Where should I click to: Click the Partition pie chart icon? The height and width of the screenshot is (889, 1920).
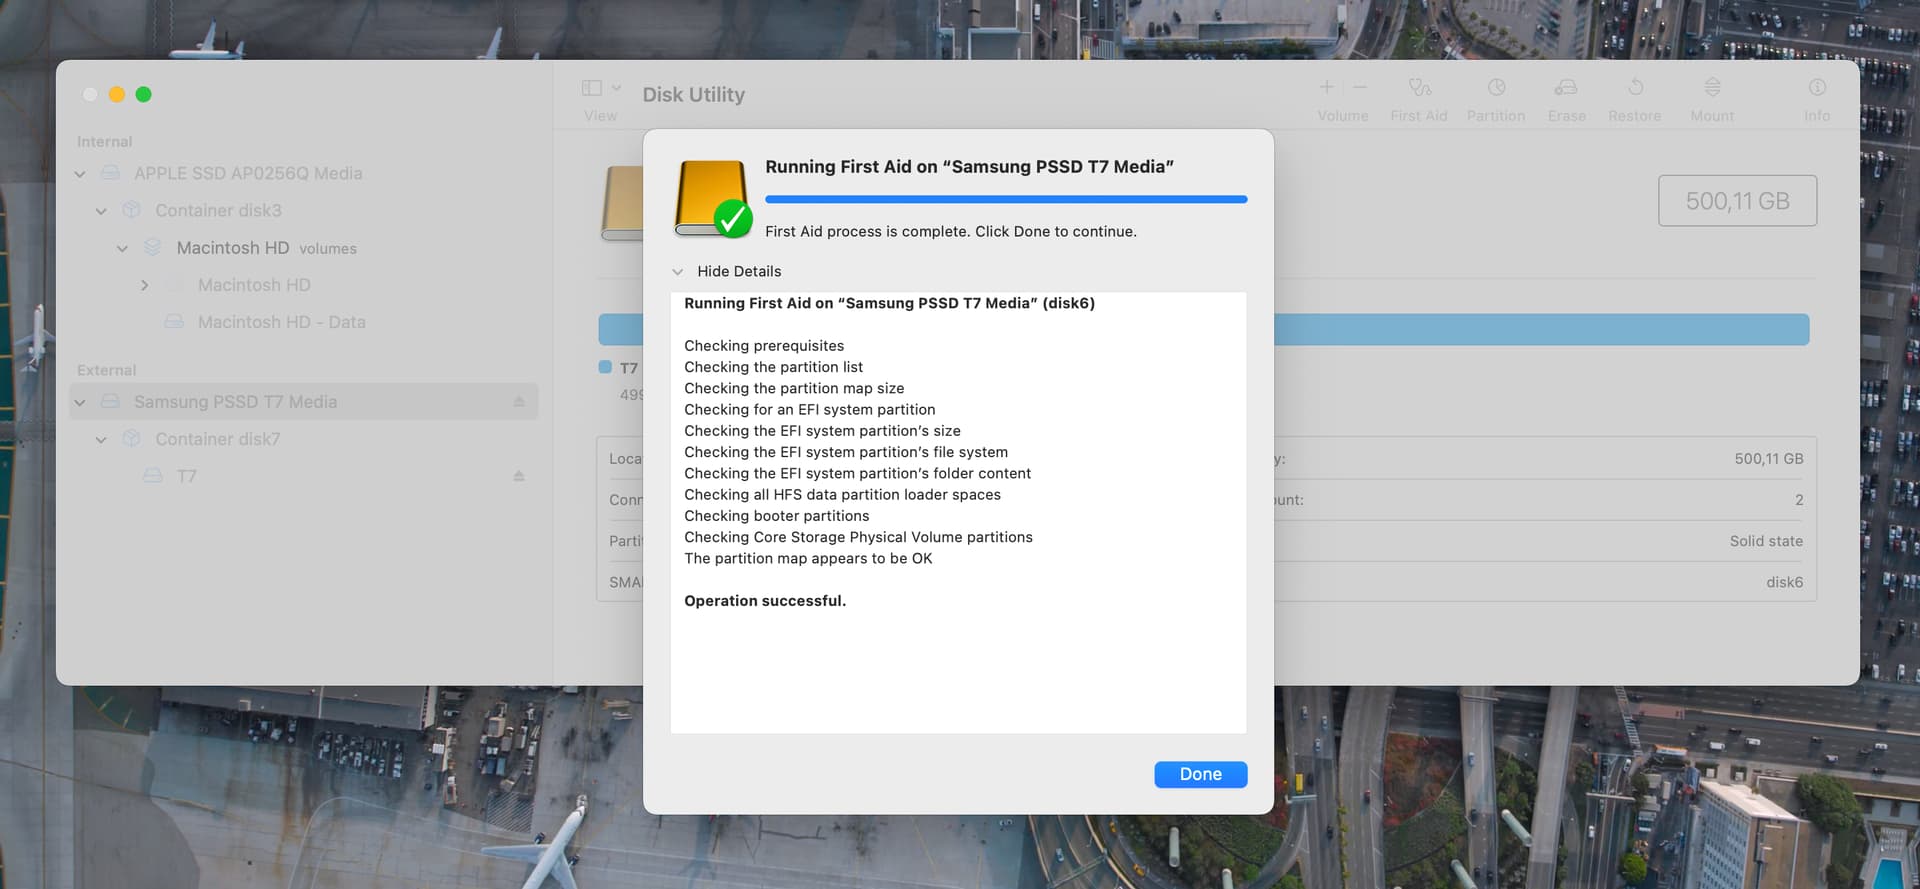click(1496, 88)
